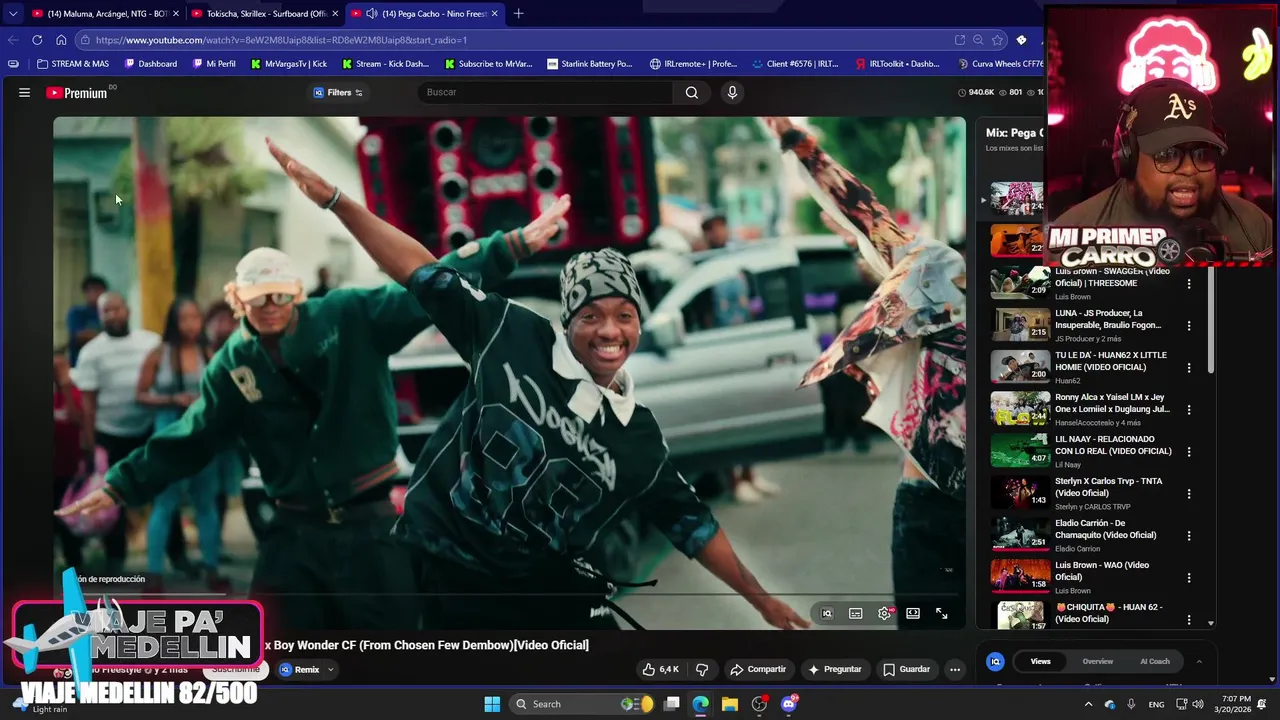Dislike the video
This screenshot has height=720, width=1280.
tap(702, 669)
